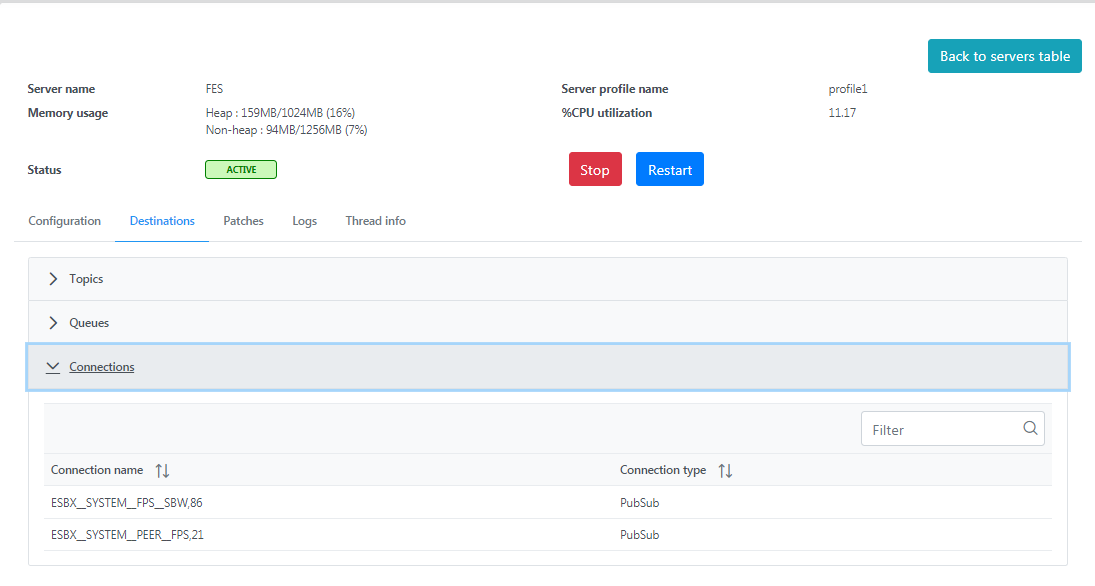This screenshot has width=1095, height=586.
Task: Click the Connections header link text
Action: pos(101,367)
